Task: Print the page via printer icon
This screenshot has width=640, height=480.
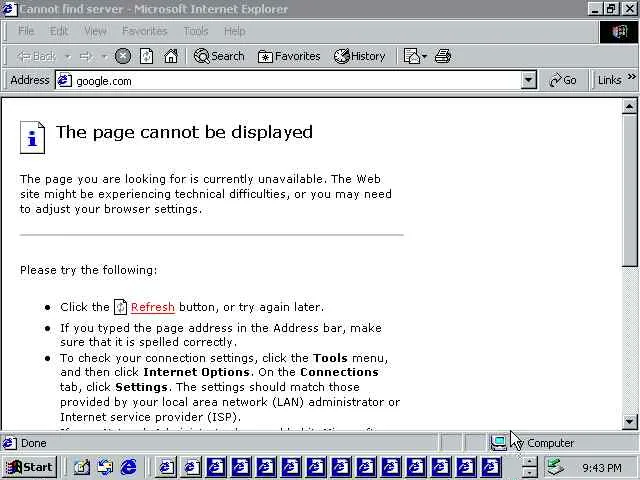Action: tap(443, 56)
